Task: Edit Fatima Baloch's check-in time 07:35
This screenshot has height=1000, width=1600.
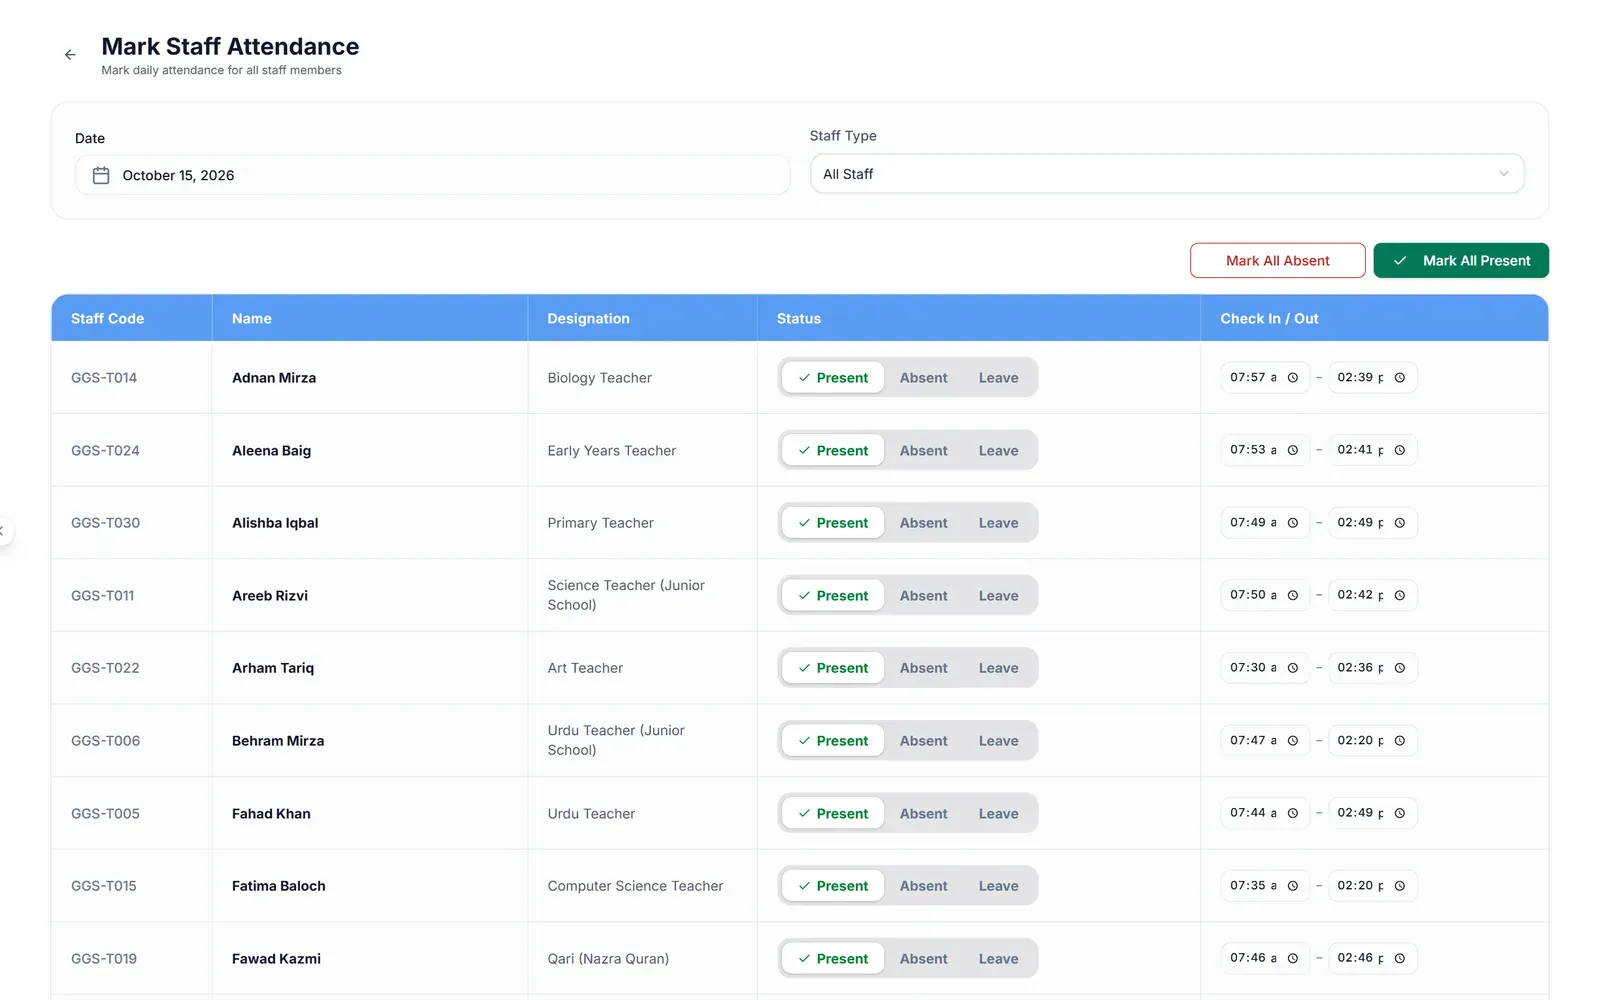Action: tap(1265, 886)
